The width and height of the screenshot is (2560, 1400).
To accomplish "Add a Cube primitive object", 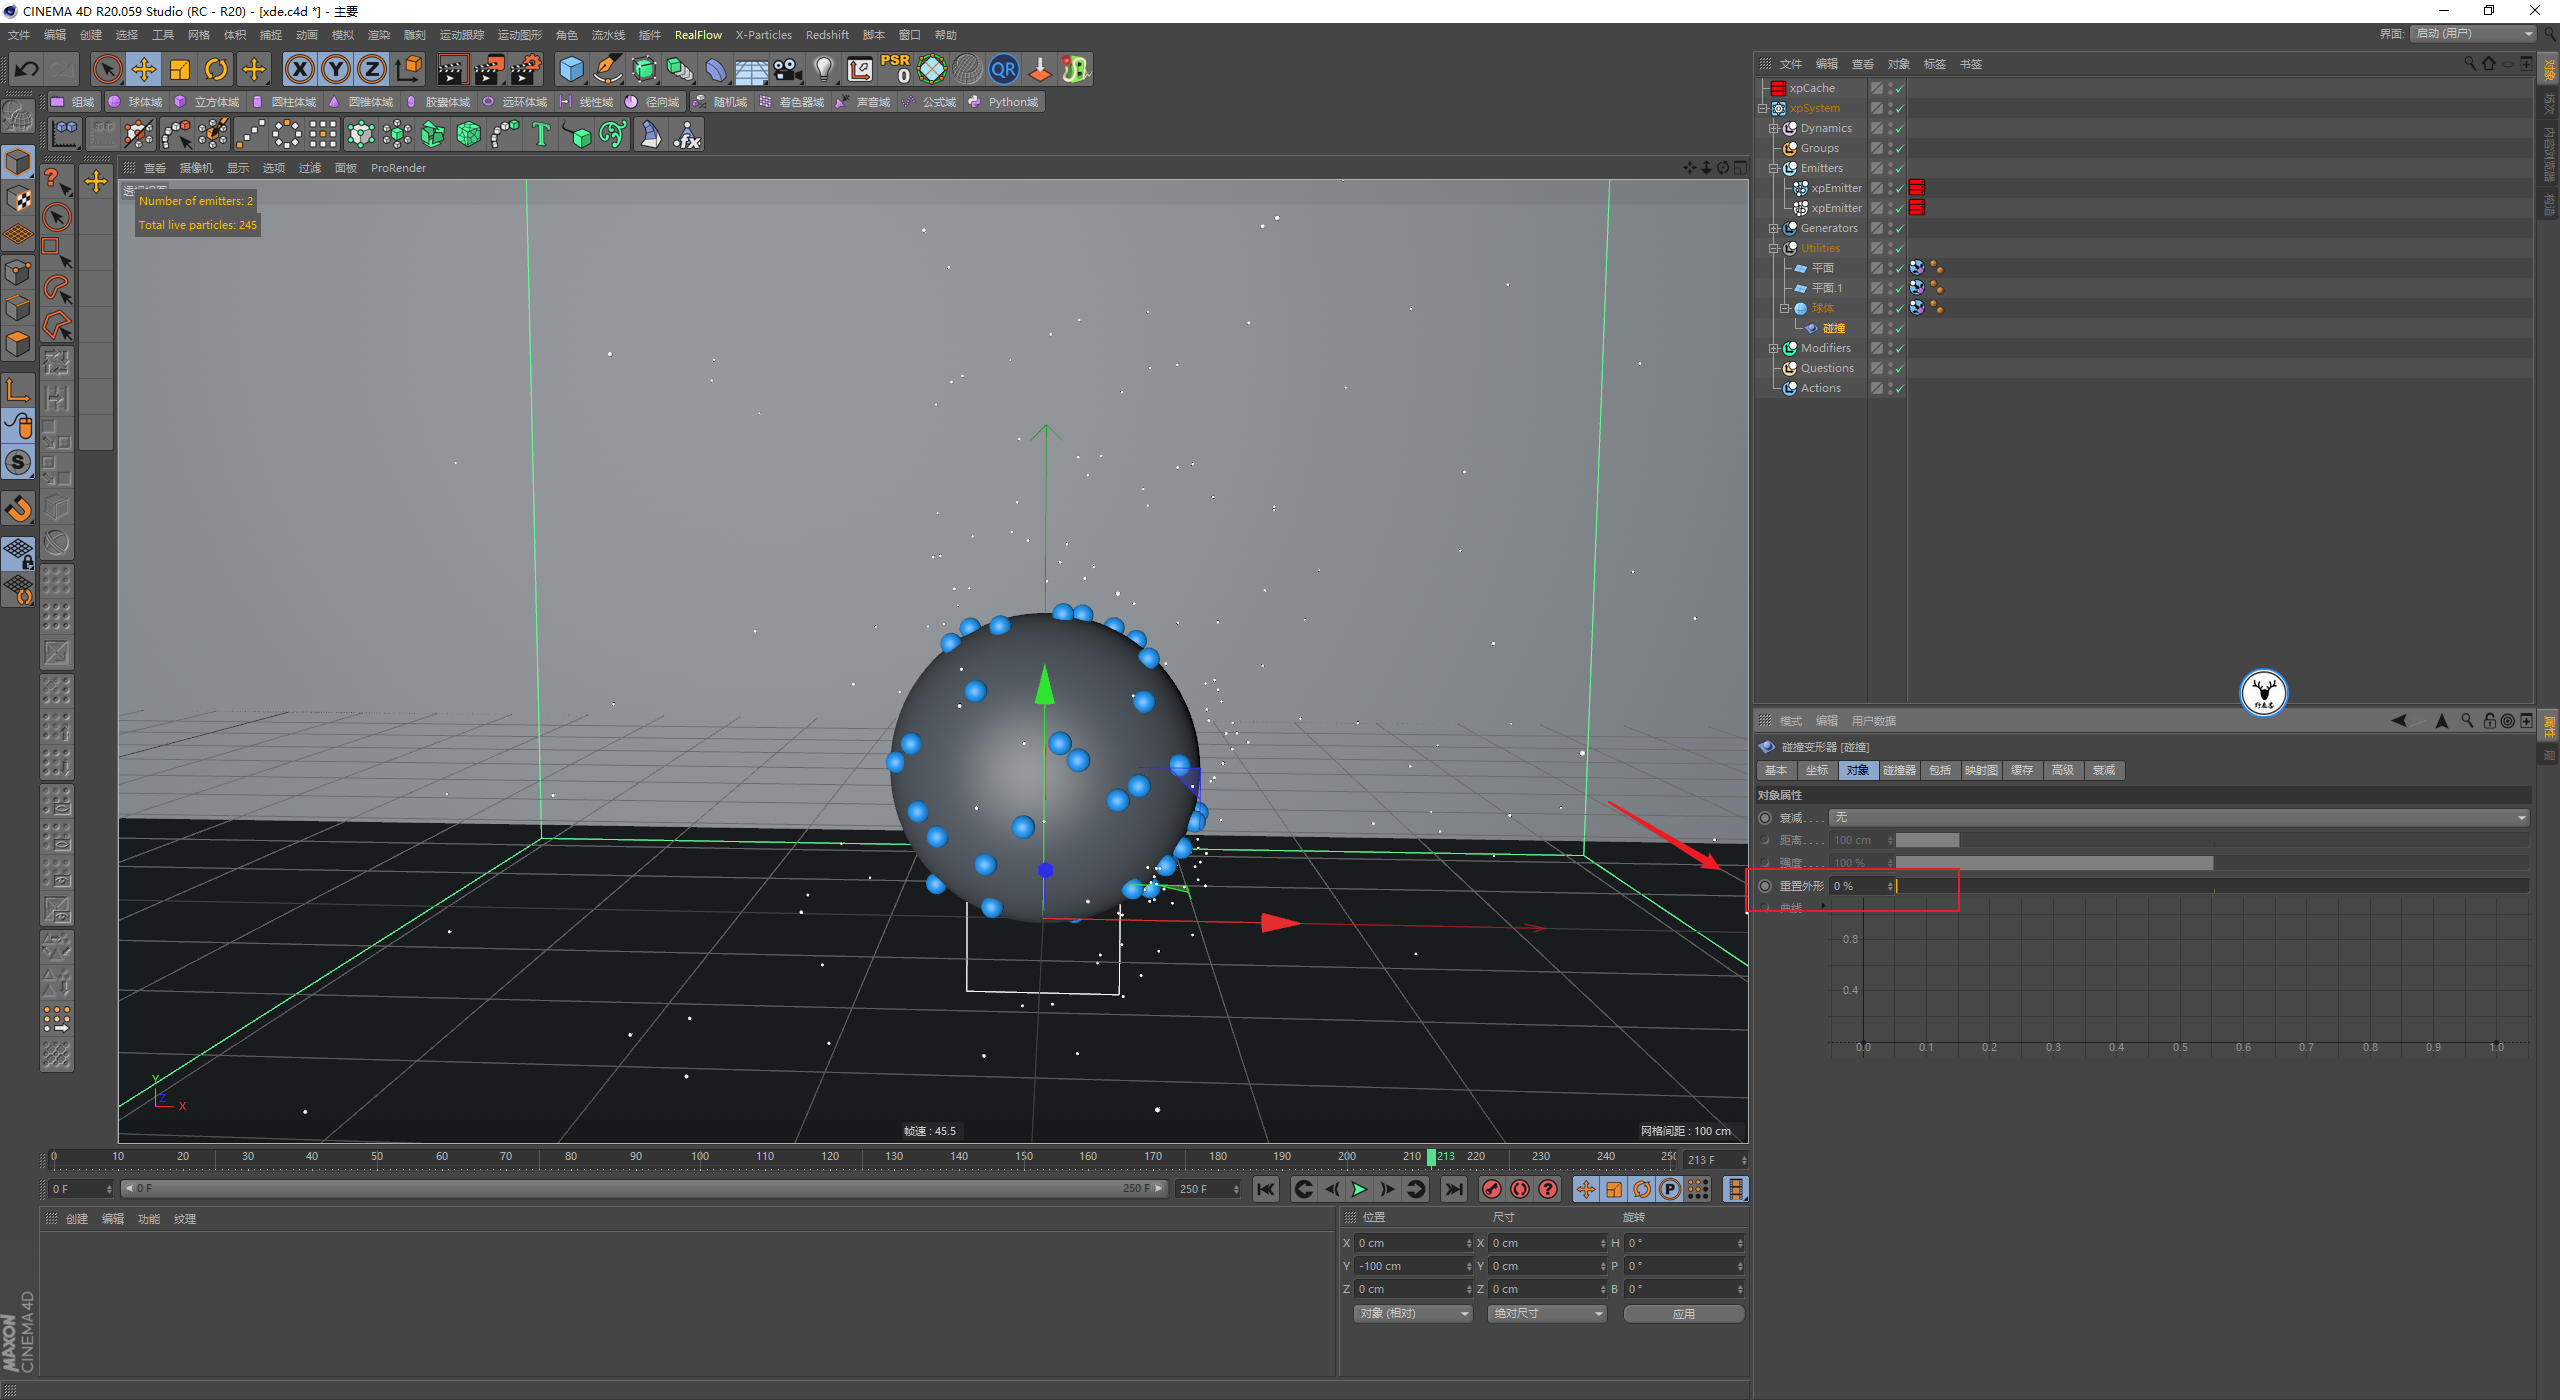I will [x=571, y=69].
